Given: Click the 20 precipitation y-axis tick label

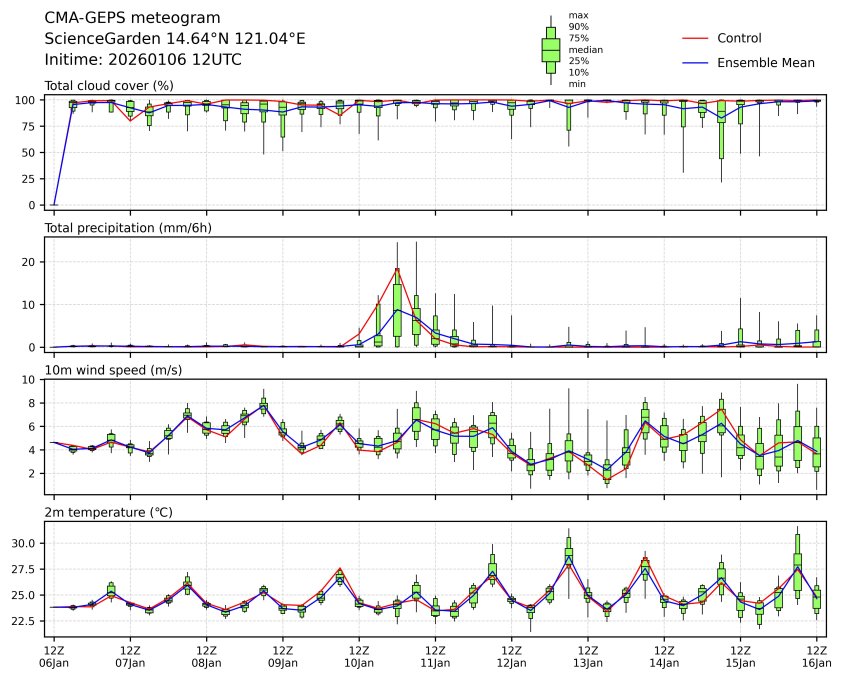Looking at the screenshot, I should (30, 262).
